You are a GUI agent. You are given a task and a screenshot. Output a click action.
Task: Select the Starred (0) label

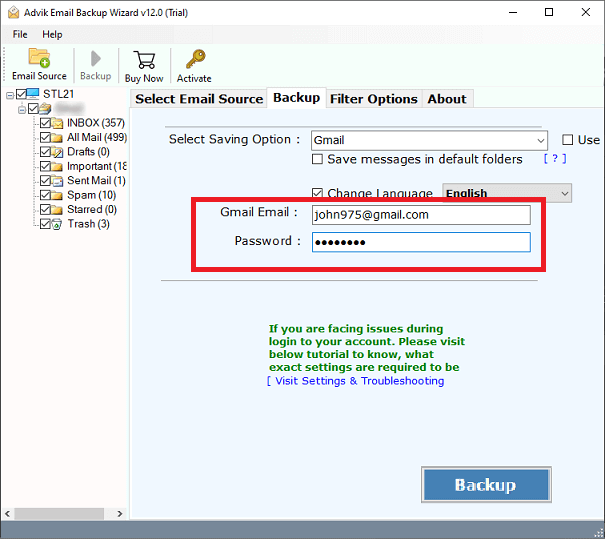(x=92, y=210)
